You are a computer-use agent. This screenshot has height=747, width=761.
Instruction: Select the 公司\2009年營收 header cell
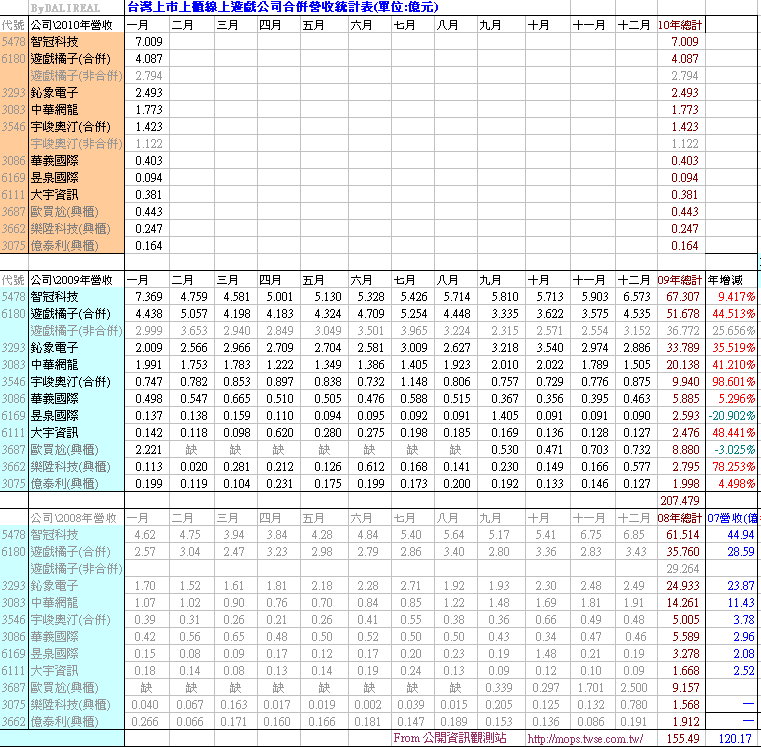(71, 280)
